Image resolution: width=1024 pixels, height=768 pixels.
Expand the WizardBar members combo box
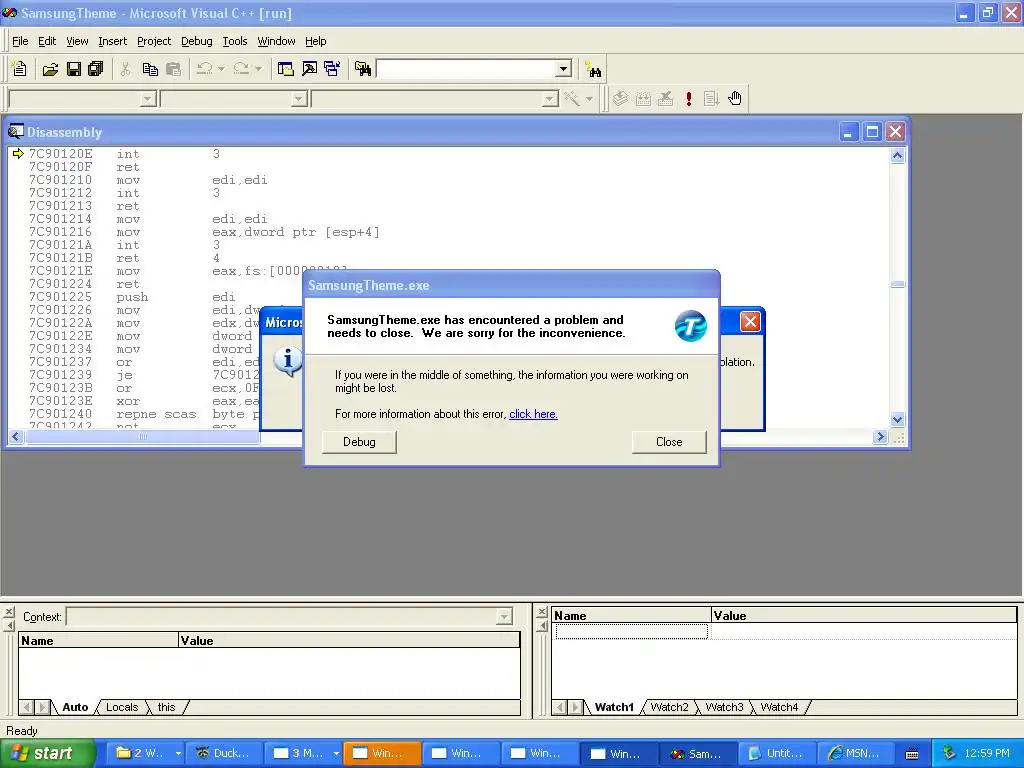pos(550,99)
